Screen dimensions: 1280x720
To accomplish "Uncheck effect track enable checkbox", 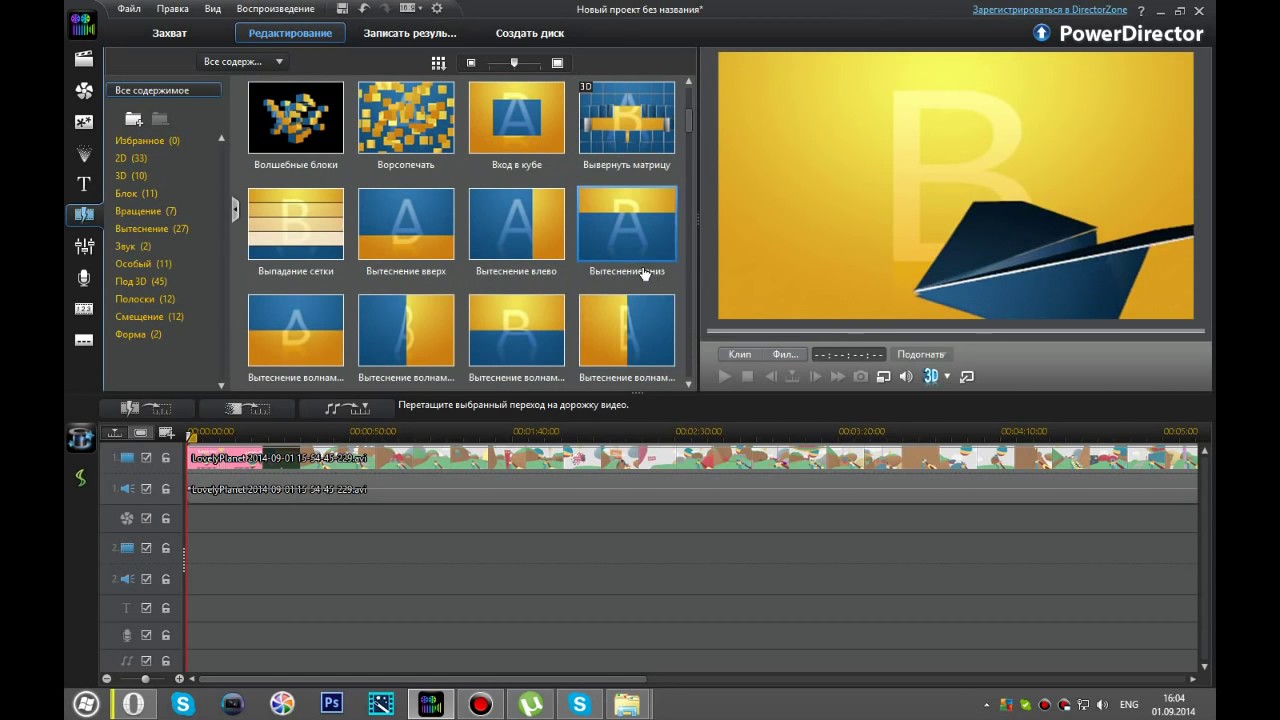I will 146,519.
